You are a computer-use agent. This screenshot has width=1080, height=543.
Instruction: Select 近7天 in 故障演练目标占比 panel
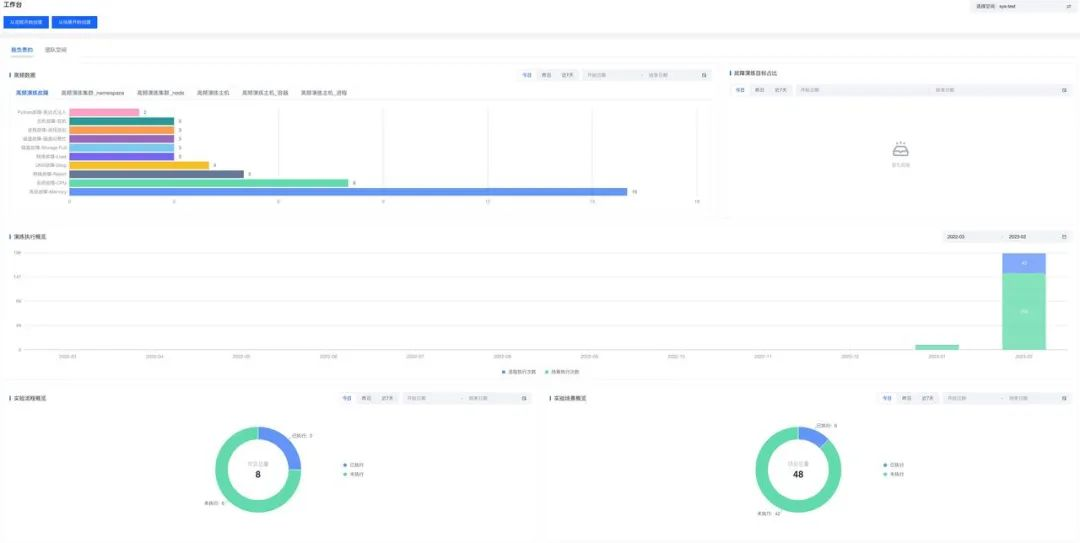[780, 90]
